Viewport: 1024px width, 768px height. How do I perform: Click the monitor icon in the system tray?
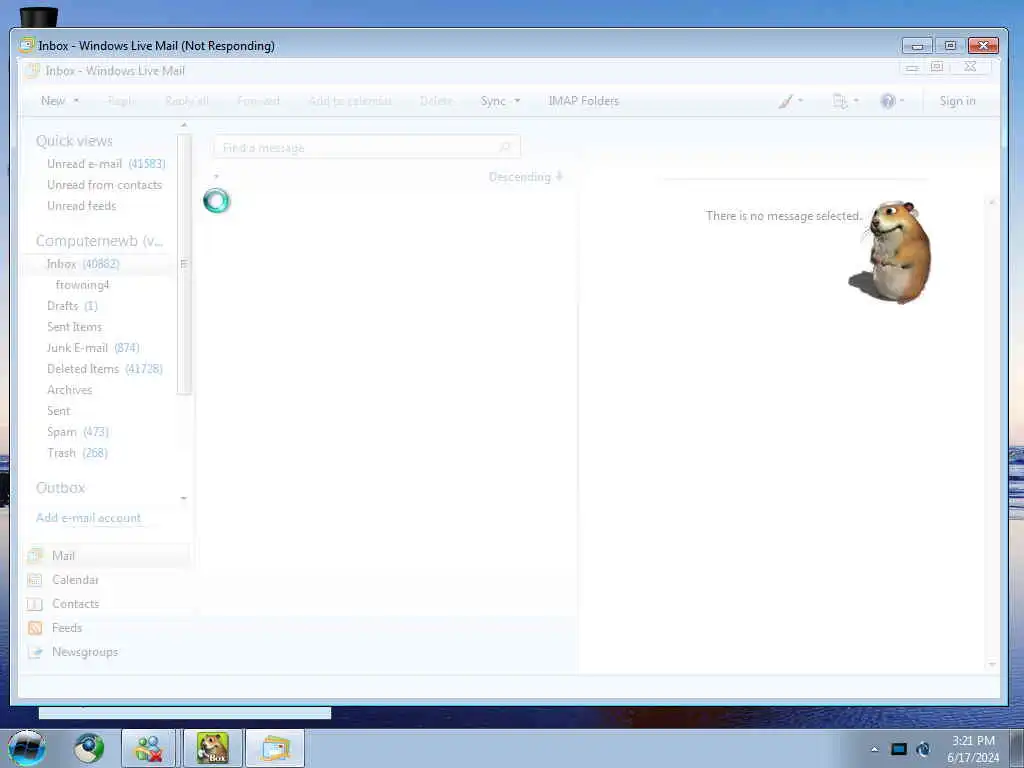pyautogui.click(x=899, y=749)
